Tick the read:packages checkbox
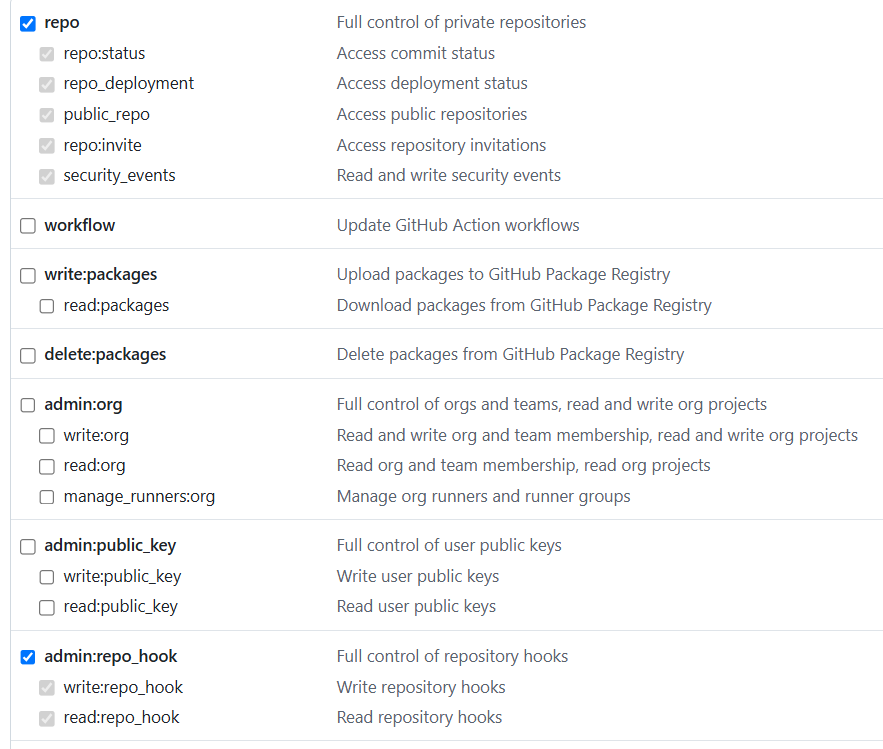 47,306
